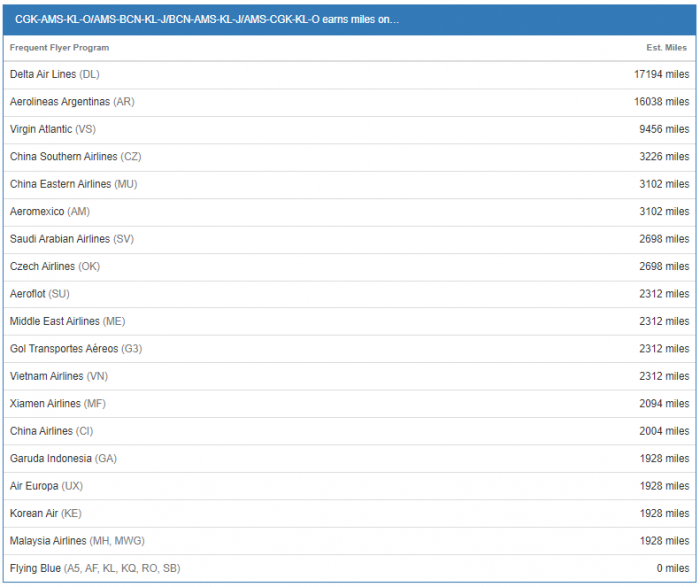Select China Eastern Airlines (MU) row
This screenshot has width=700, height=587.
tap(350, 184)
